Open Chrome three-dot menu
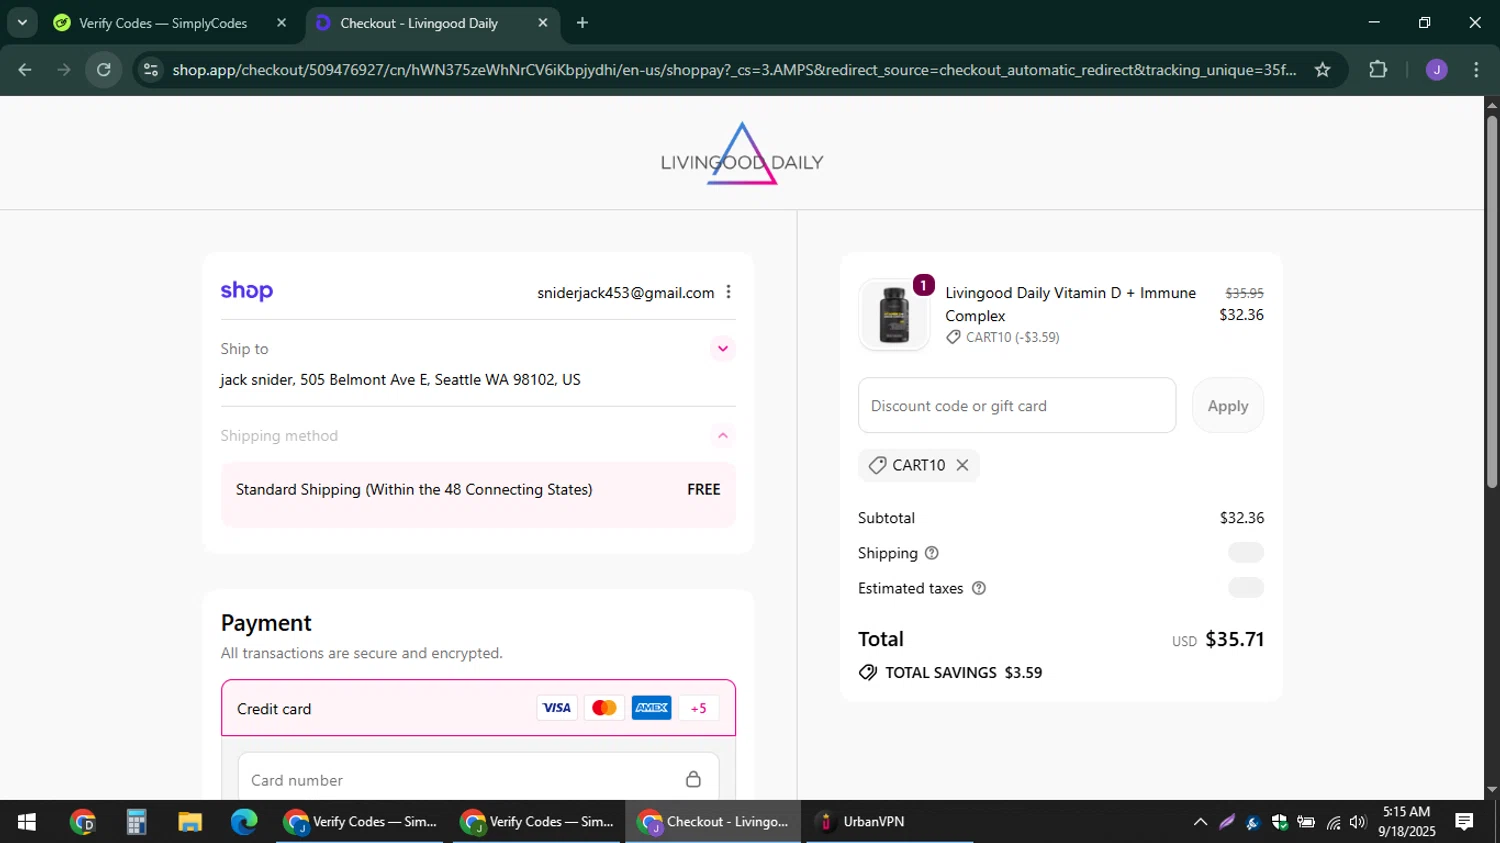1500x843 pixels. (x=1477, y=70)
